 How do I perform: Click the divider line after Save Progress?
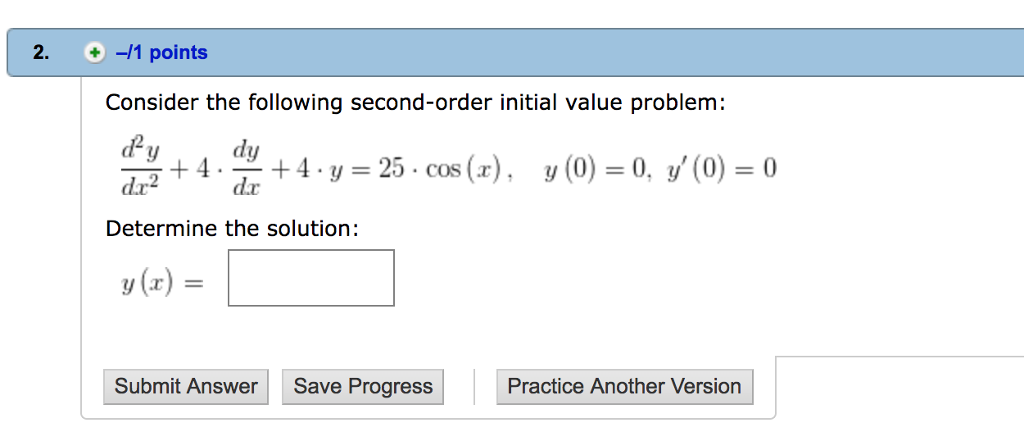474,387
